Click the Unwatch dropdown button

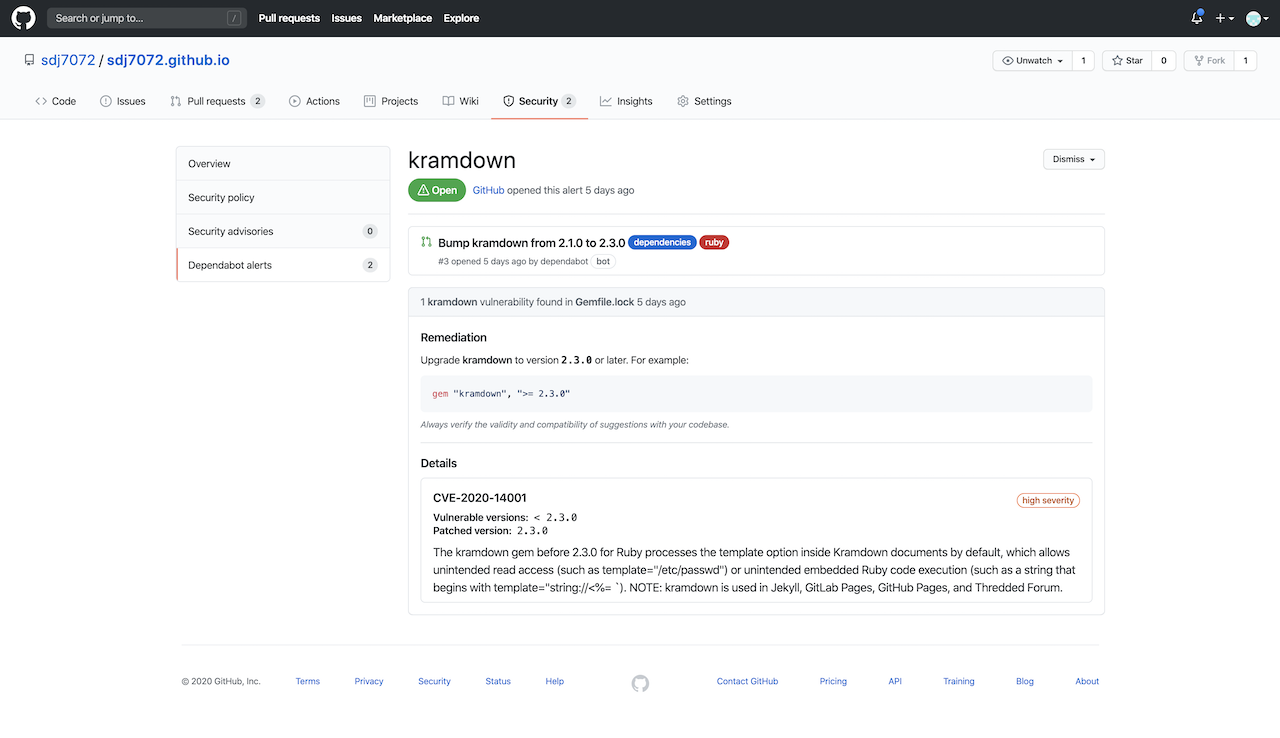tap(1032, 61)
